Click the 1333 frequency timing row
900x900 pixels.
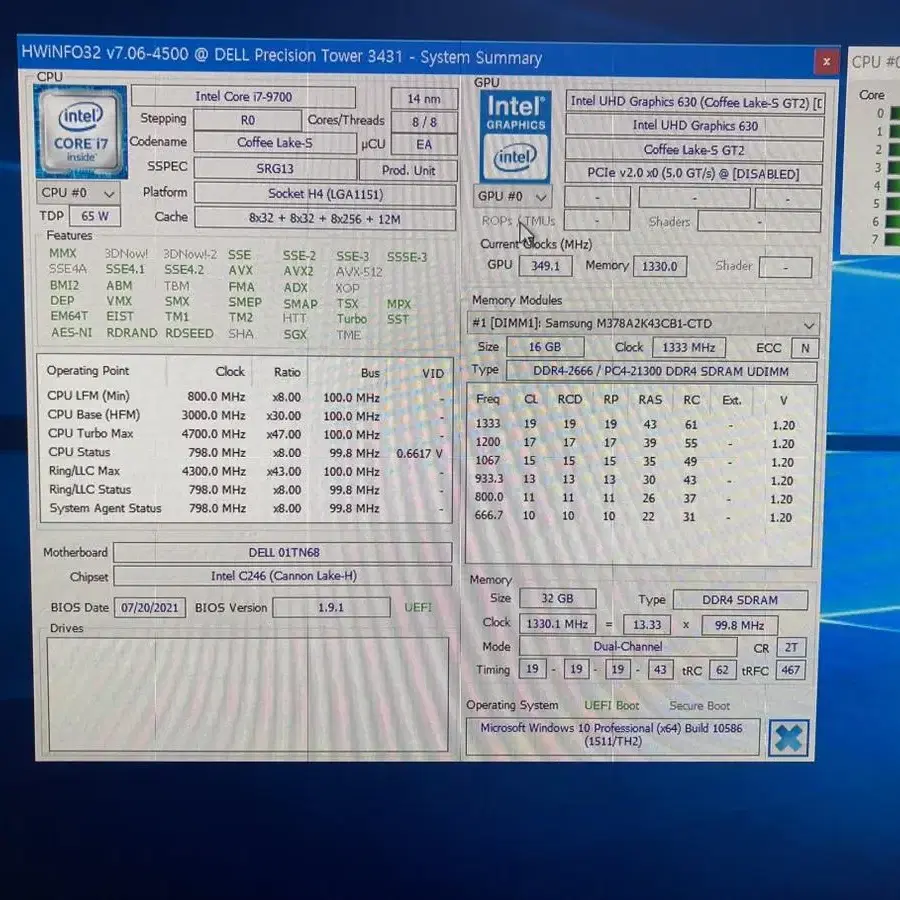637,425
